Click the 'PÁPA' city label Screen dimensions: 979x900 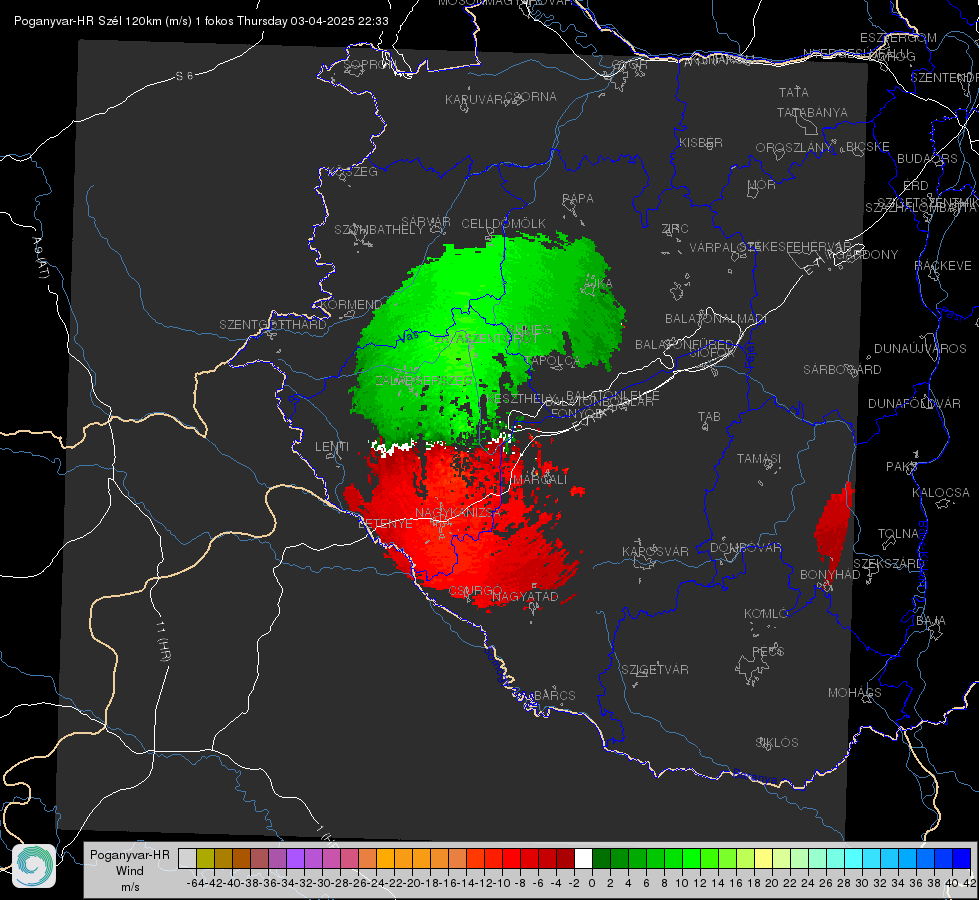pos(578,199)
